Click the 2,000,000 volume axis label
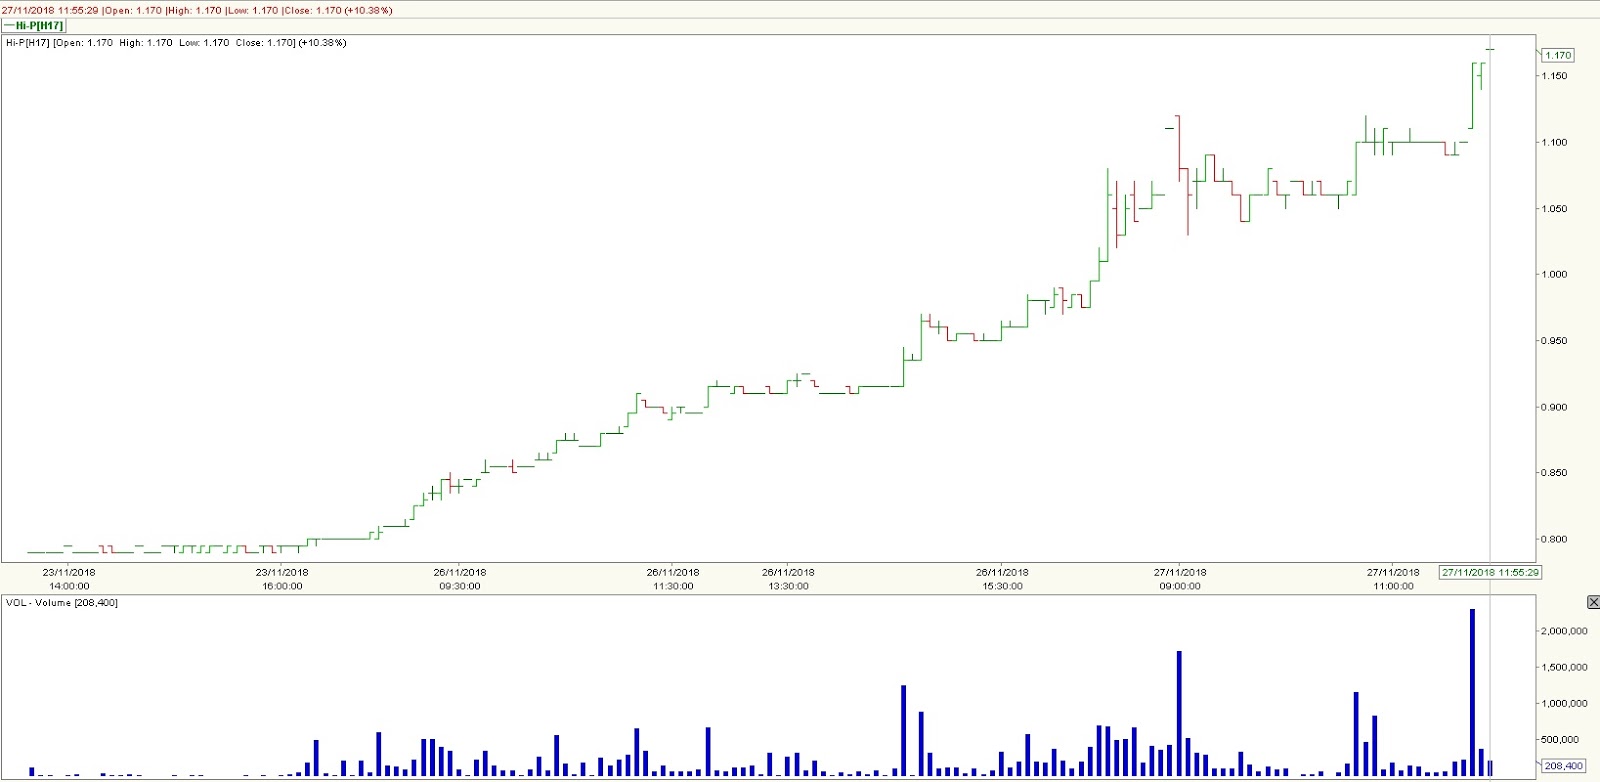The width and height of the screenshot is (1600, 782). (x=1564, y=631)
